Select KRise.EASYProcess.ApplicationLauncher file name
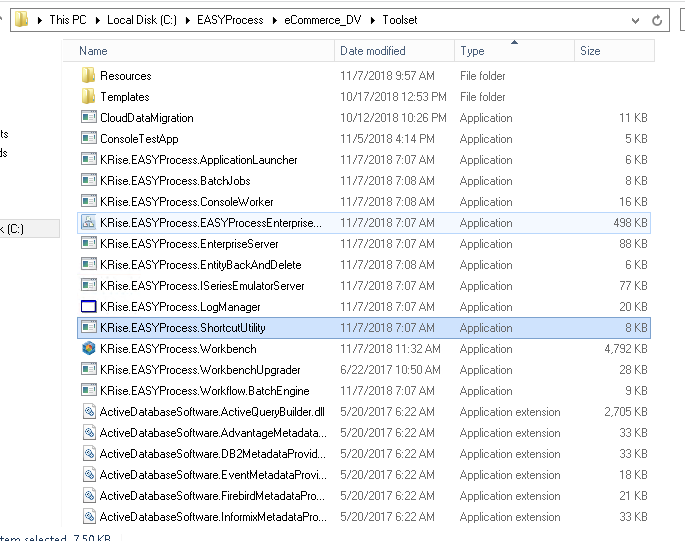Screen dimensions: 685x541 tap(199, 160)
